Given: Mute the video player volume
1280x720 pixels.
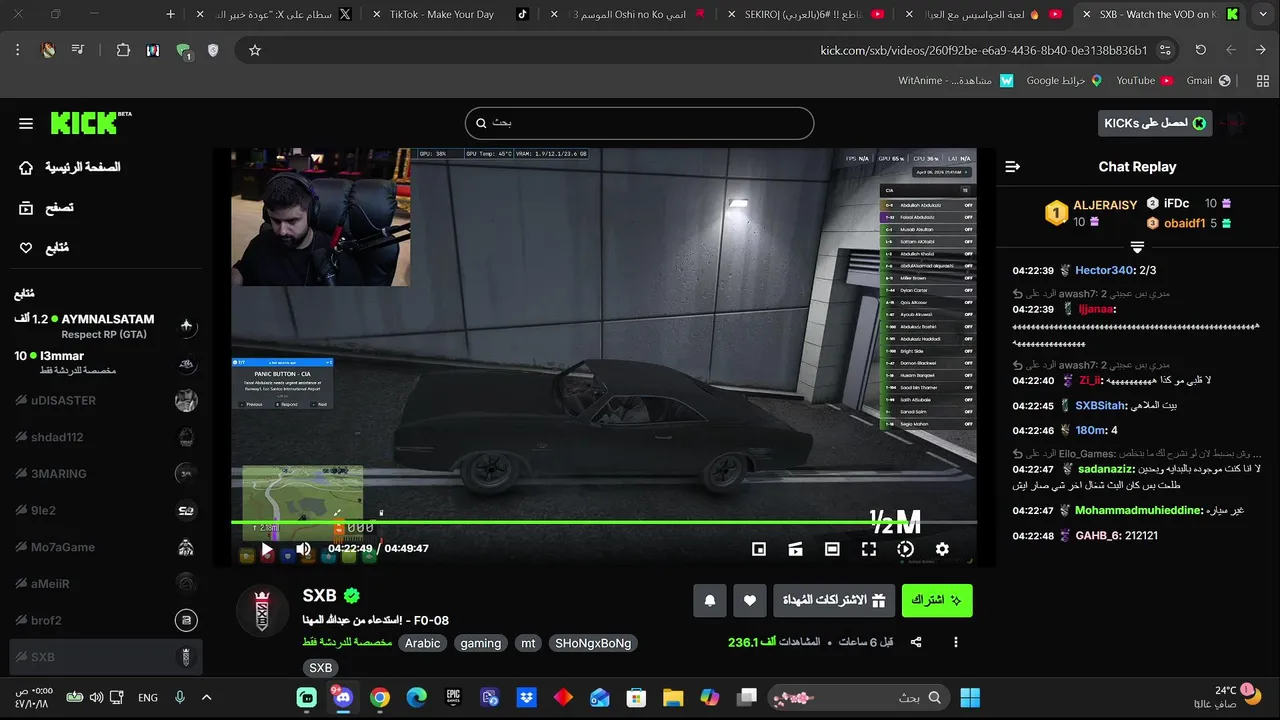Looking at the screenshot, I should tap(303, 549).
